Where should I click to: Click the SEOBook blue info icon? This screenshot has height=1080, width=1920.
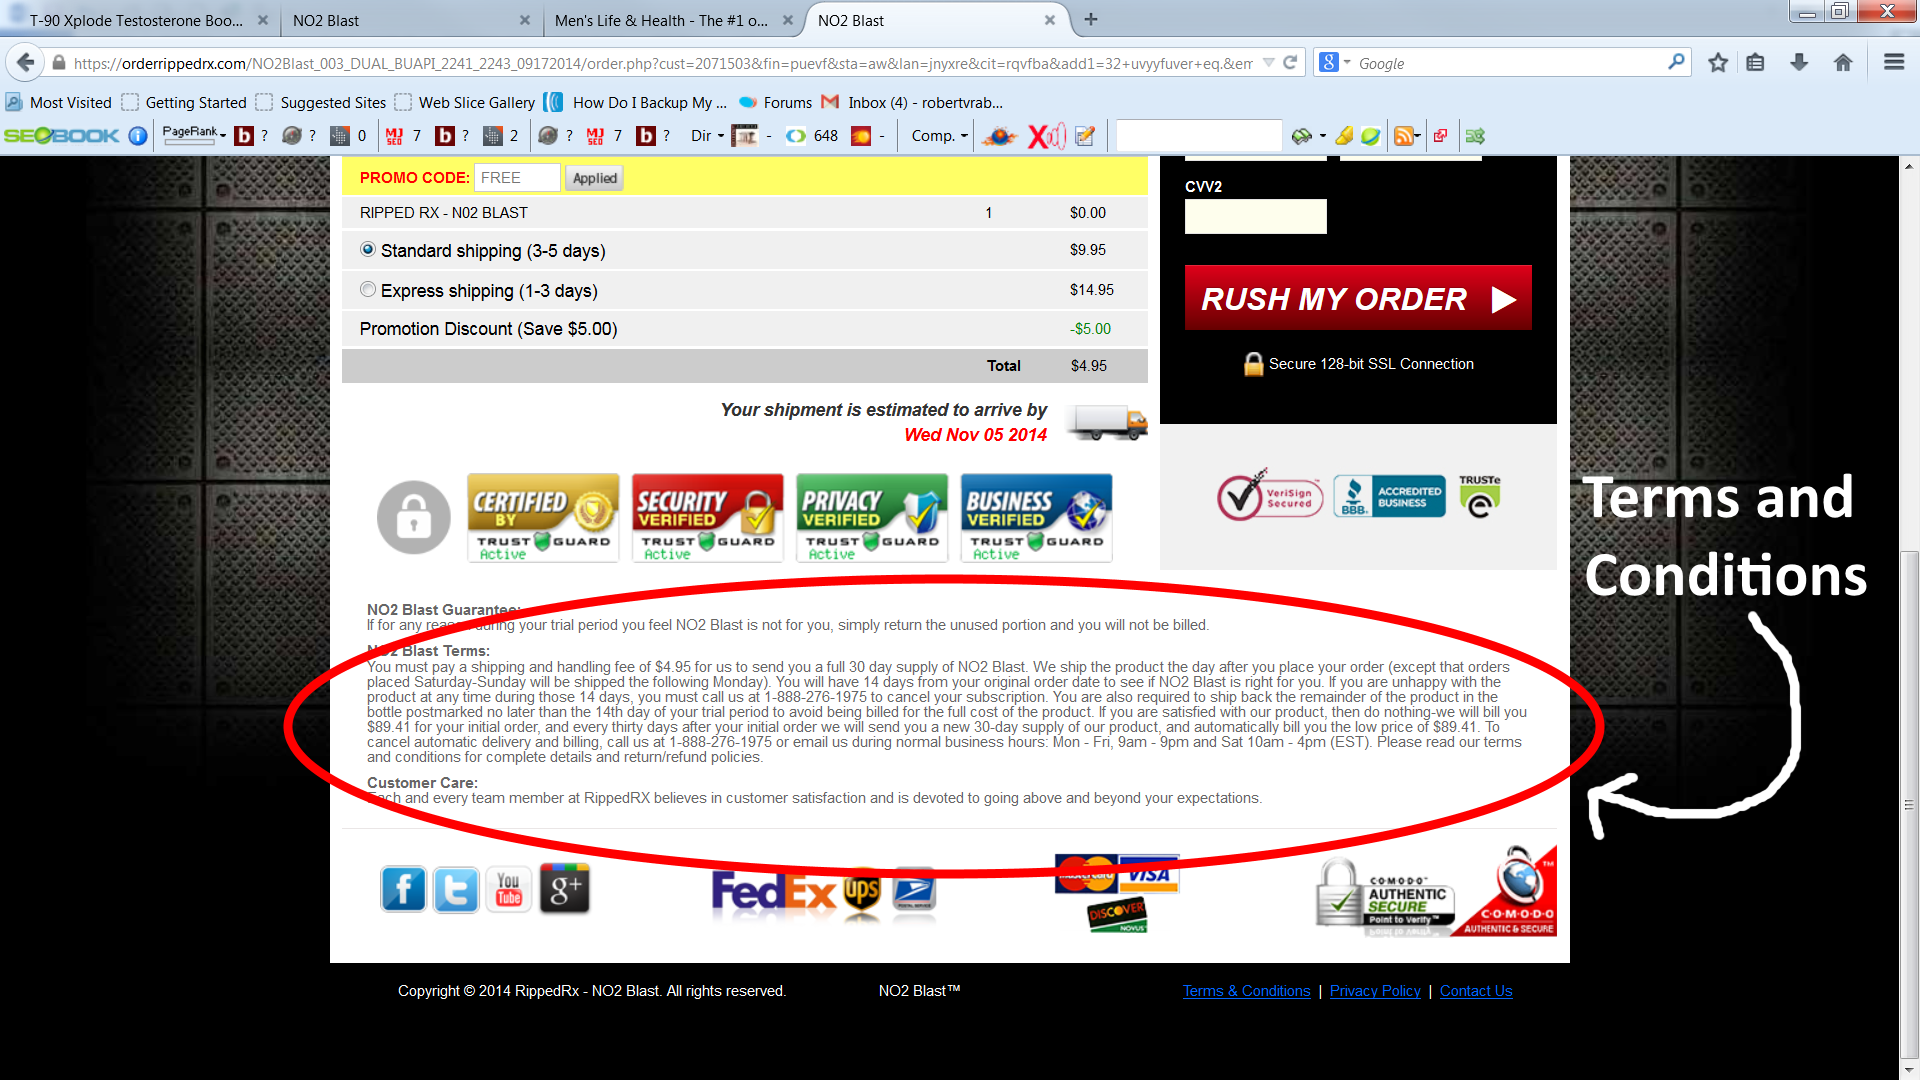138,135
